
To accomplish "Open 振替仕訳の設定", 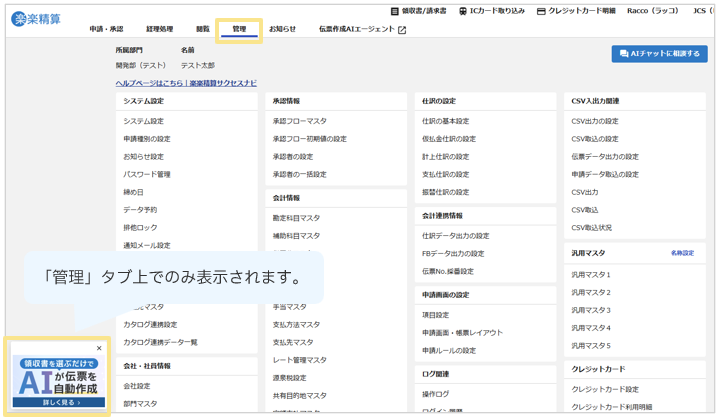I will click(x=445, y=192).
